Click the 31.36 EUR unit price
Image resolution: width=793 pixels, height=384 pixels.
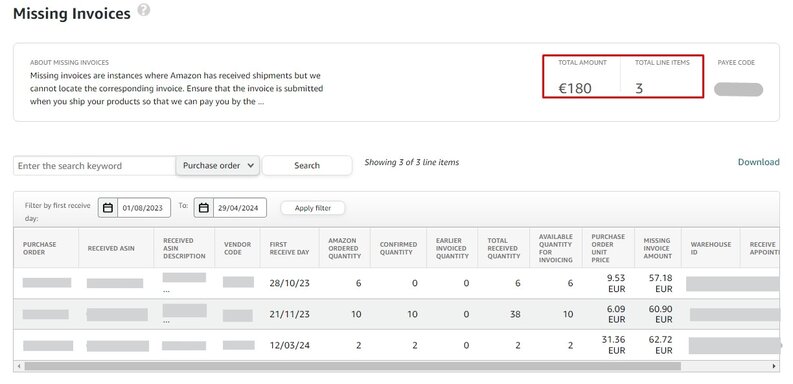pyautogui.click(x=613, y=345)
